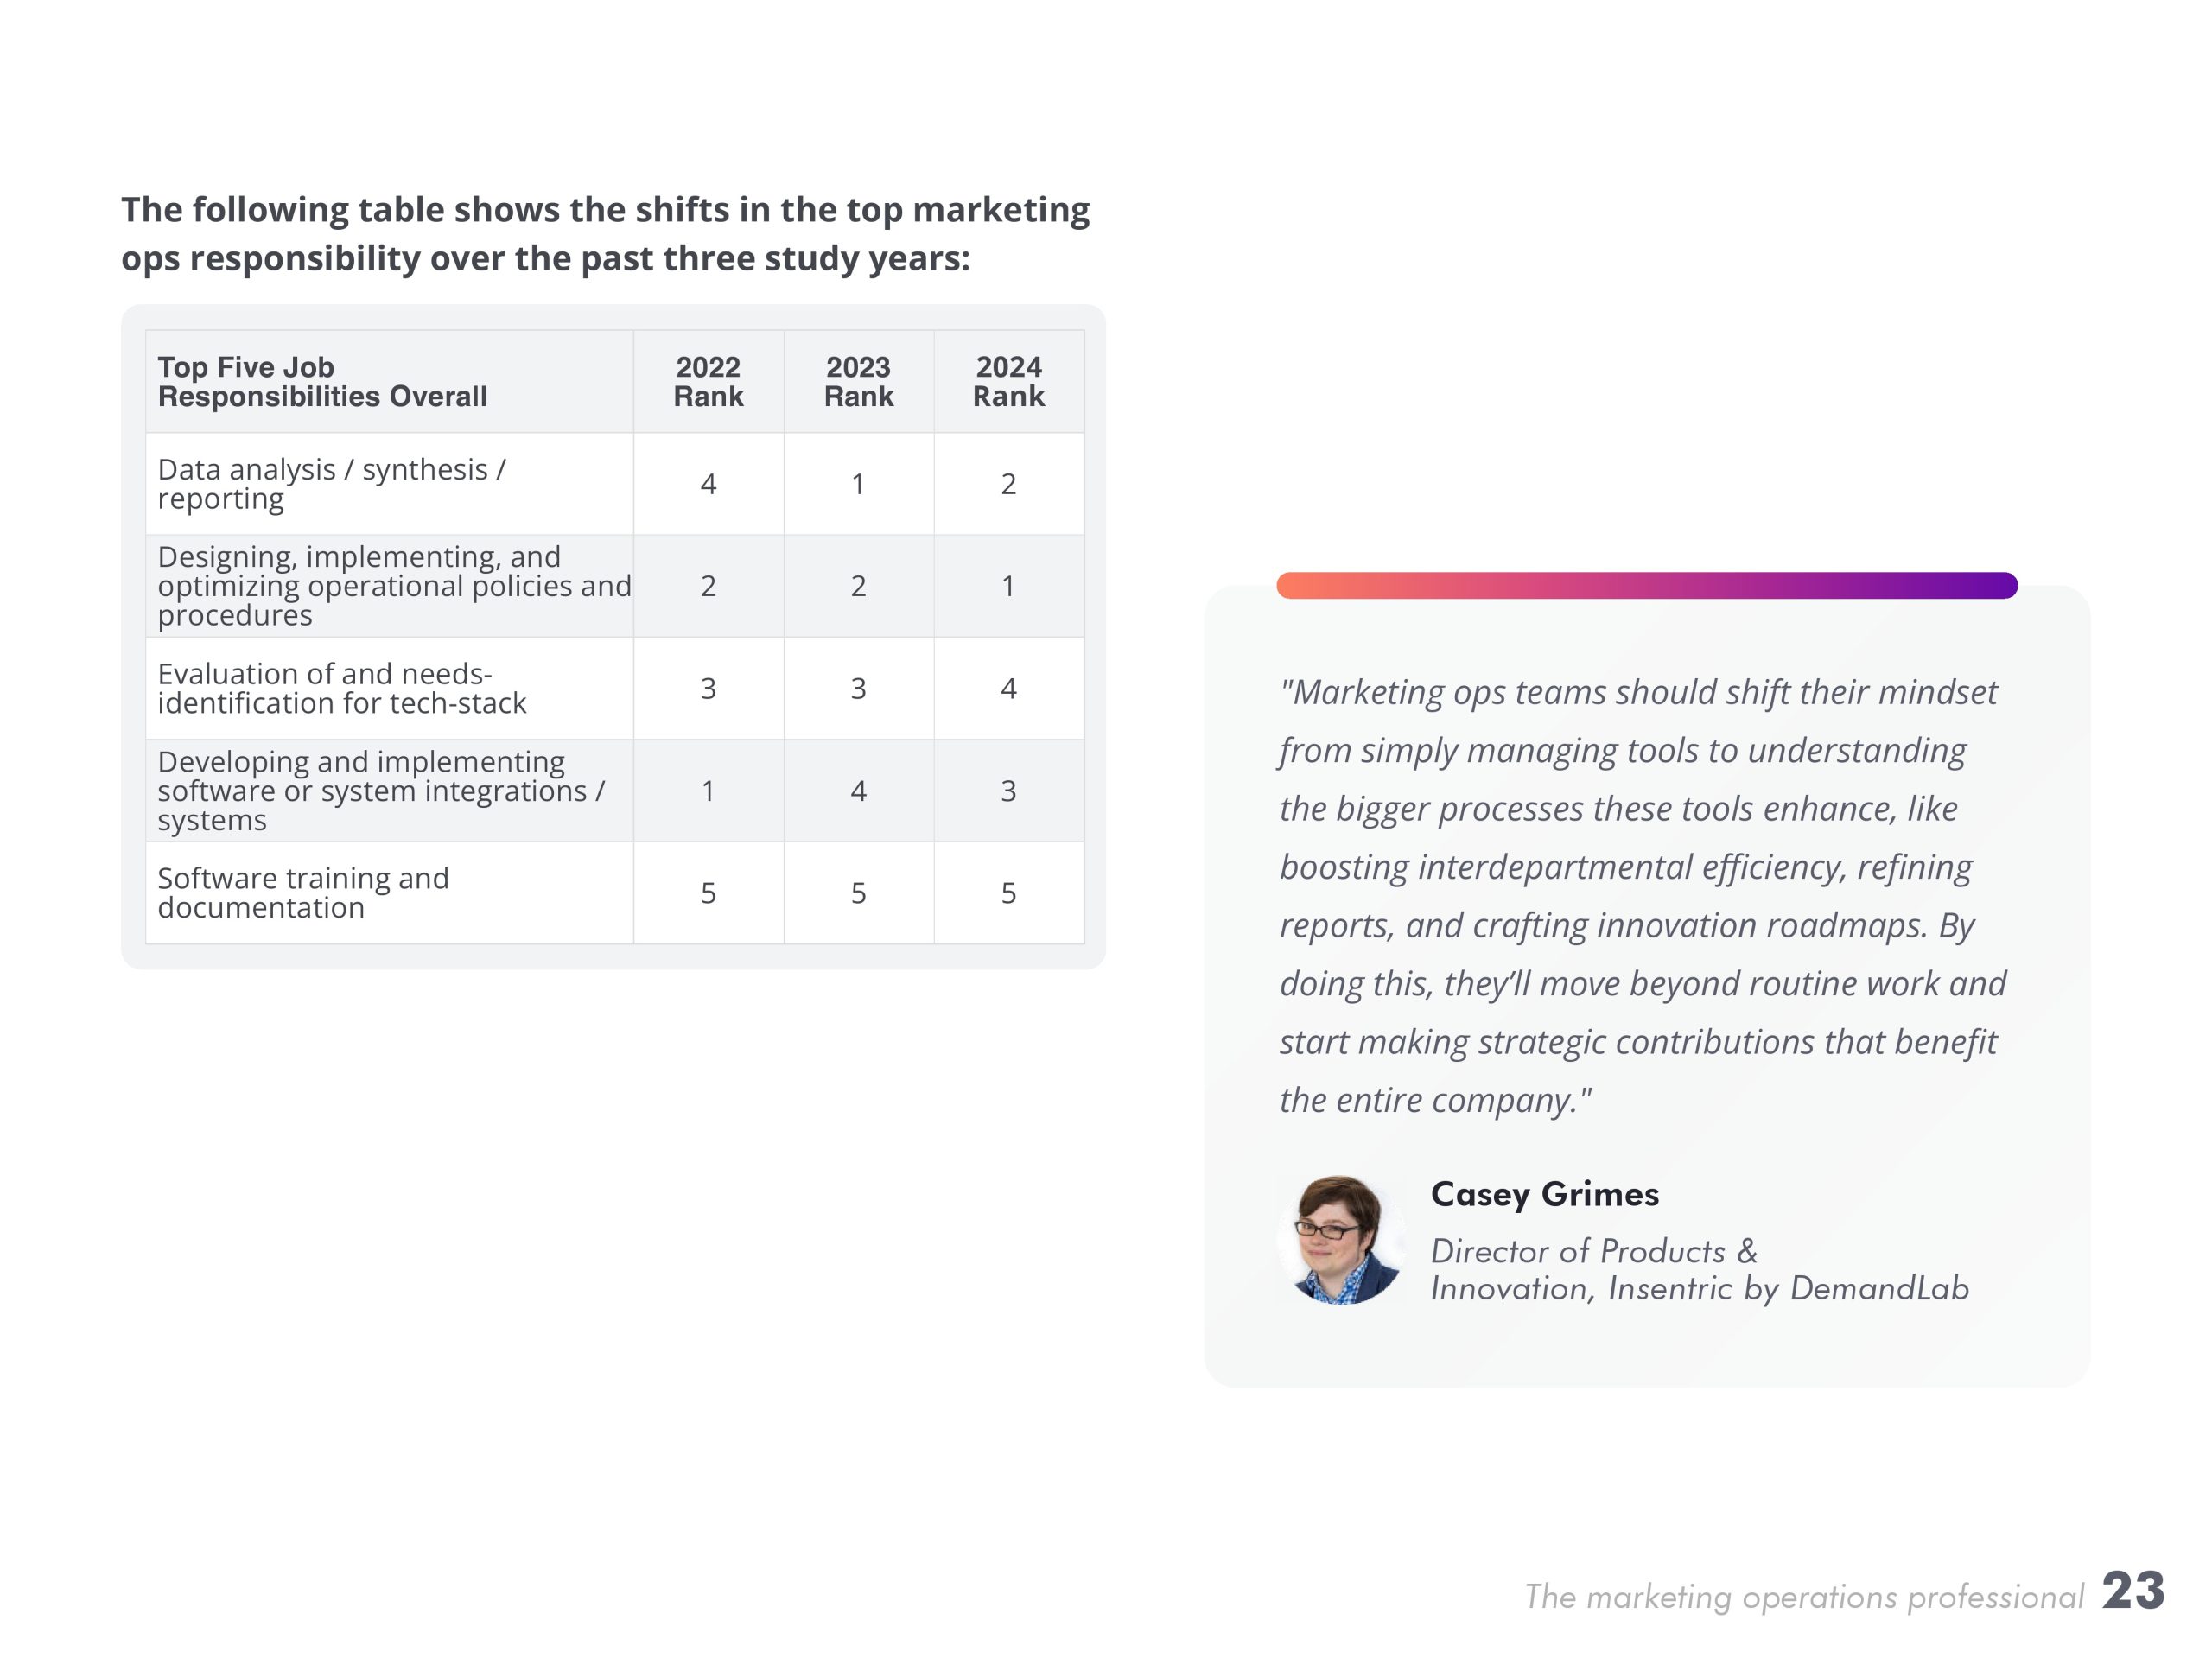The height and width of the screenshot is (1658, 2212).
Task: Select the "Designing, implementing, and optimizing" row label
Action: coord(393,586)
